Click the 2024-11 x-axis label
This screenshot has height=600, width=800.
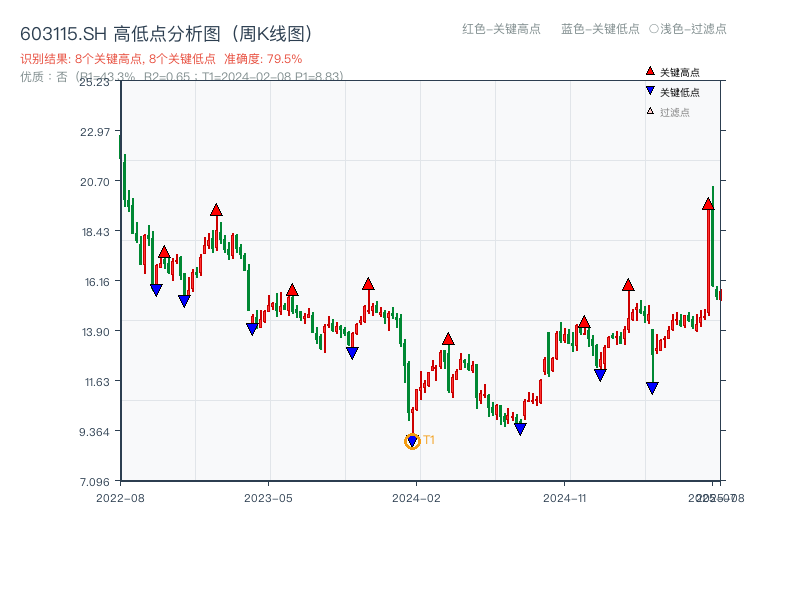(x=565, y=498)
